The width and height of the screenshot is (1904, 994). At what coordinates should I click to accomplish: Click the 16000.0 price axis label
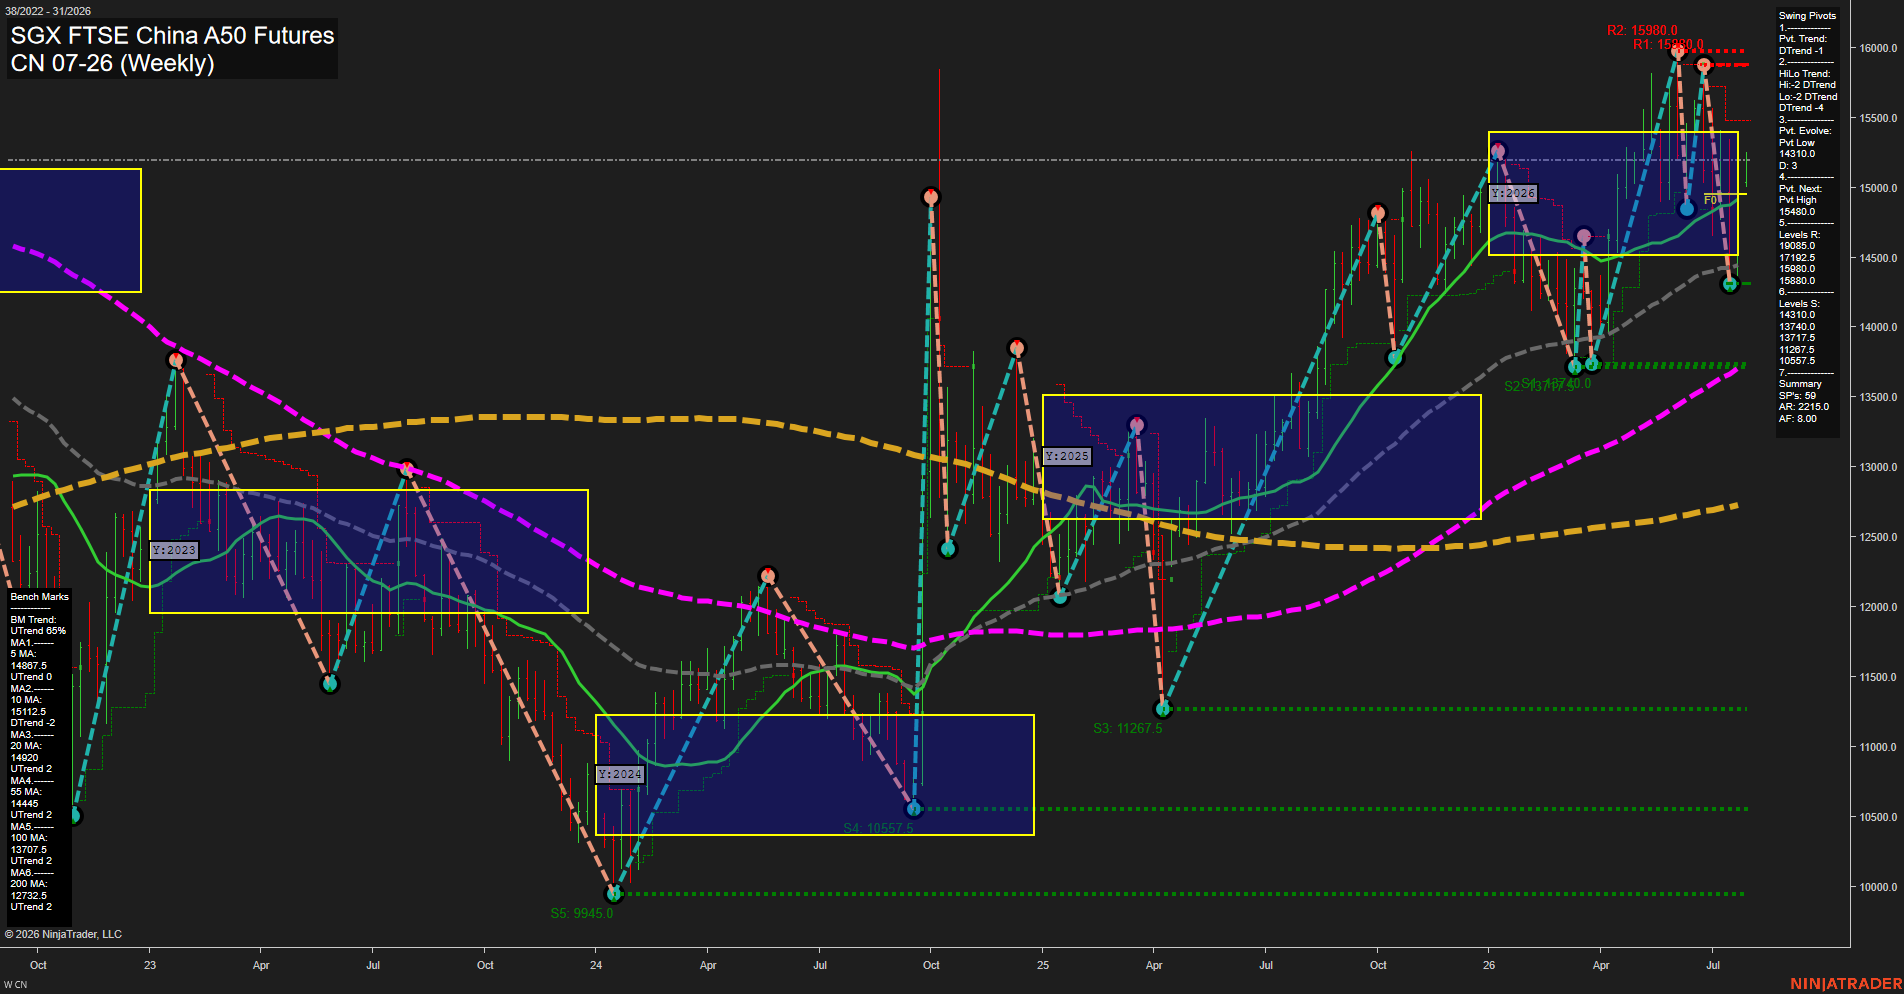coord(1877,48)
